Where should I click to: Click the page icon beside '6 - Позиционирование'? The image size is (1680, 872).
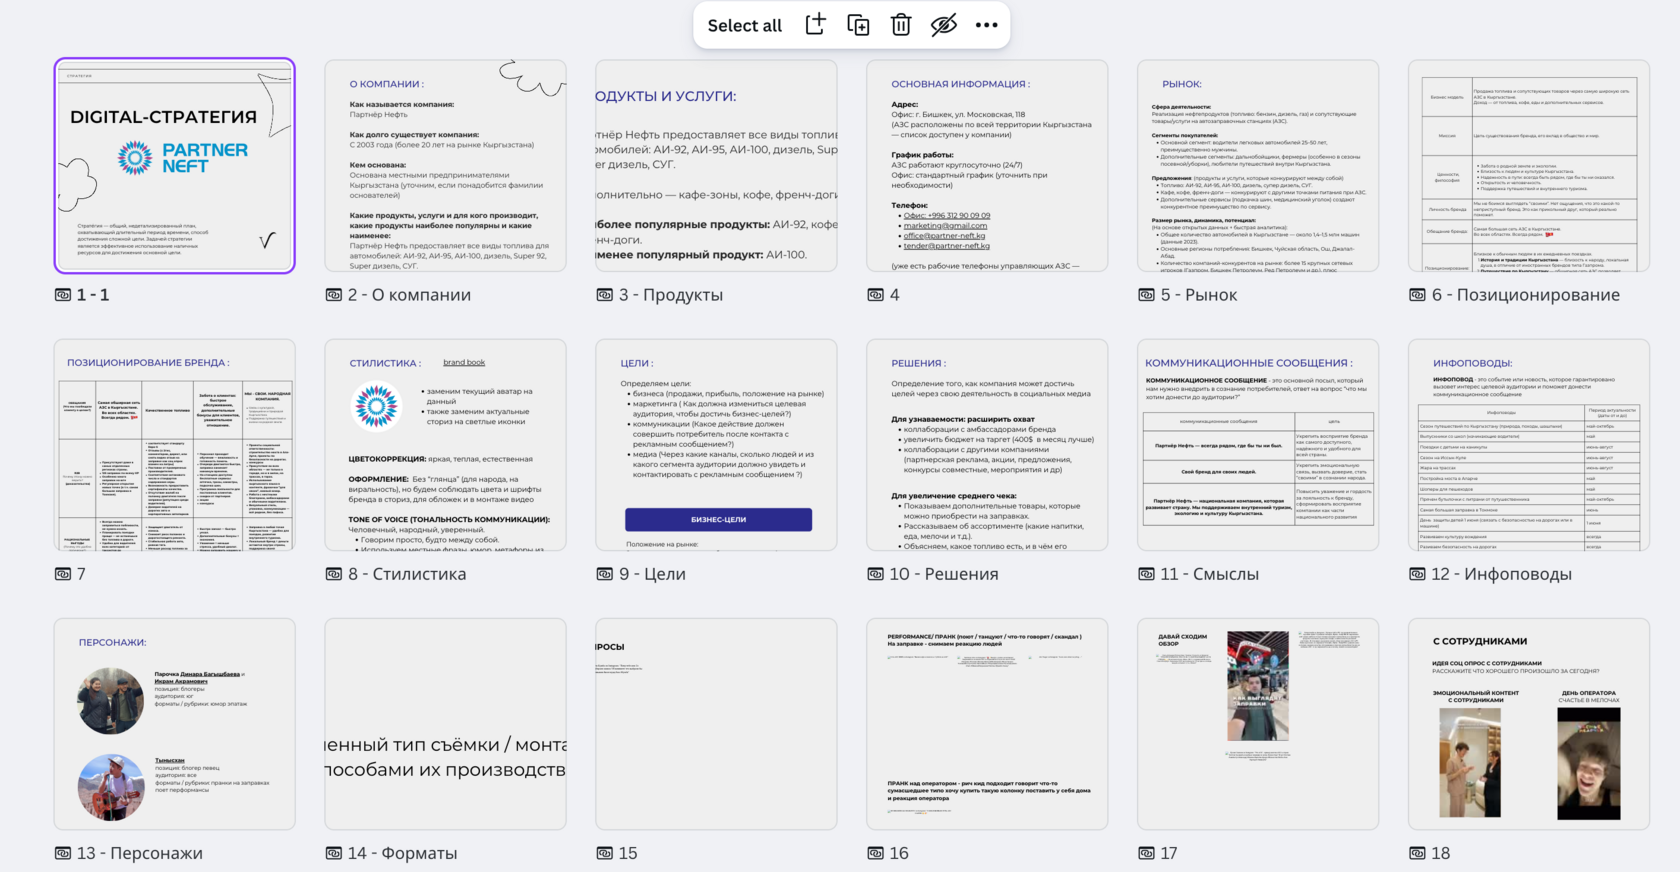pyautogui.click(x=1417, y=295)
